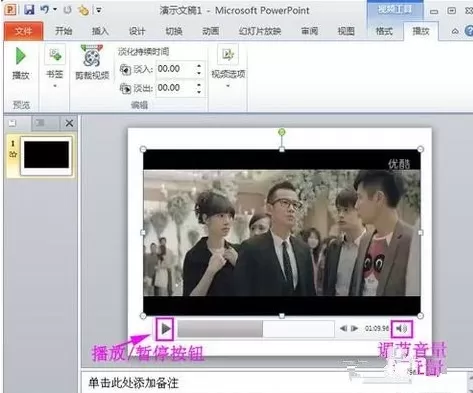The height and width of the screenshot is (393, 473).
Task: Open the View (视图) ribbon tab
Action: (x=346, y=31)
